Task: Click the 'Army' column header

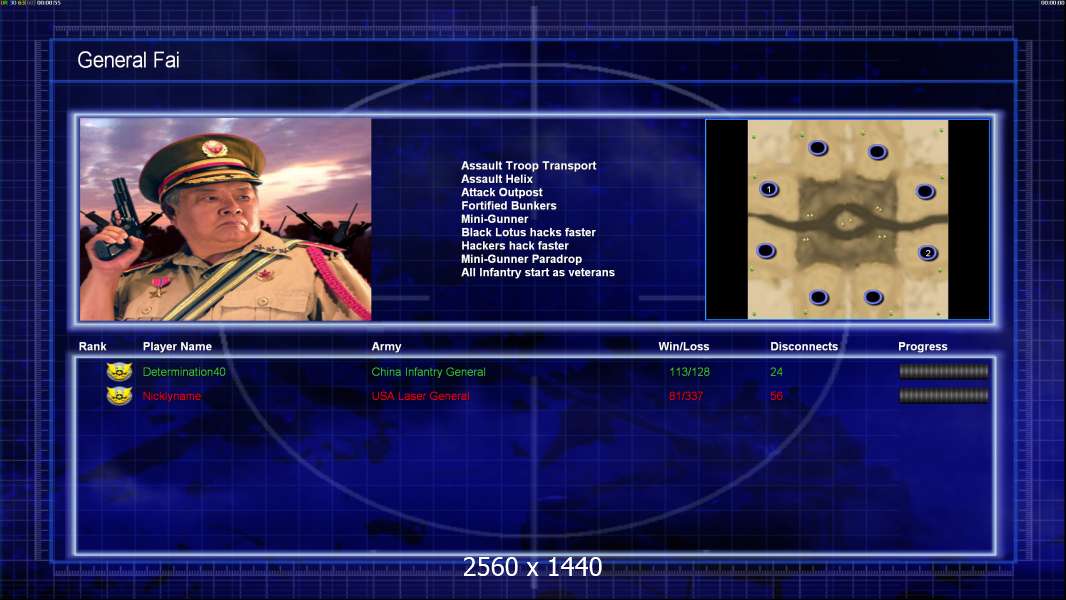Action: (386, 347)
